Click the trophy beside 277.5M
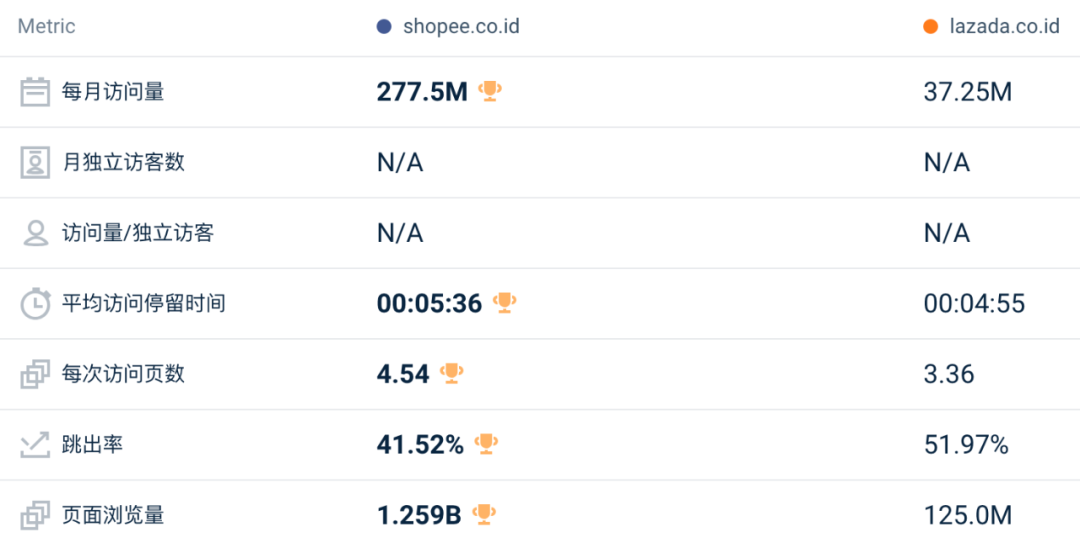 pyautogui.click(x=489, y=92)
